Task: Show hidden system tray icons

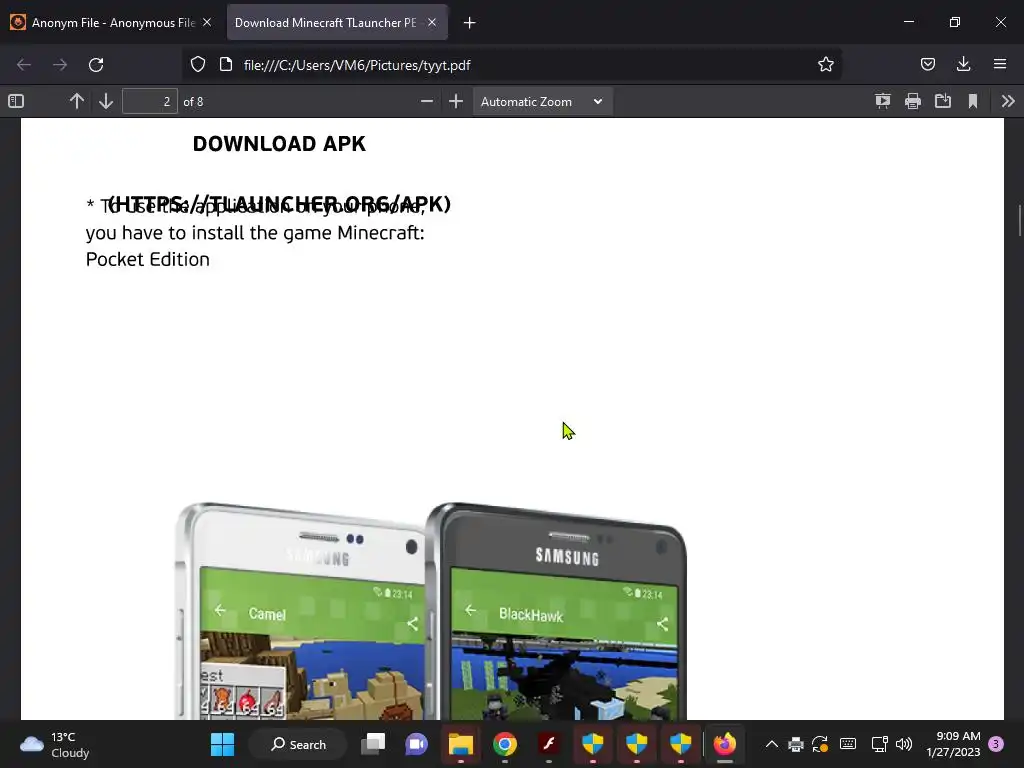Action: point(771,744)
